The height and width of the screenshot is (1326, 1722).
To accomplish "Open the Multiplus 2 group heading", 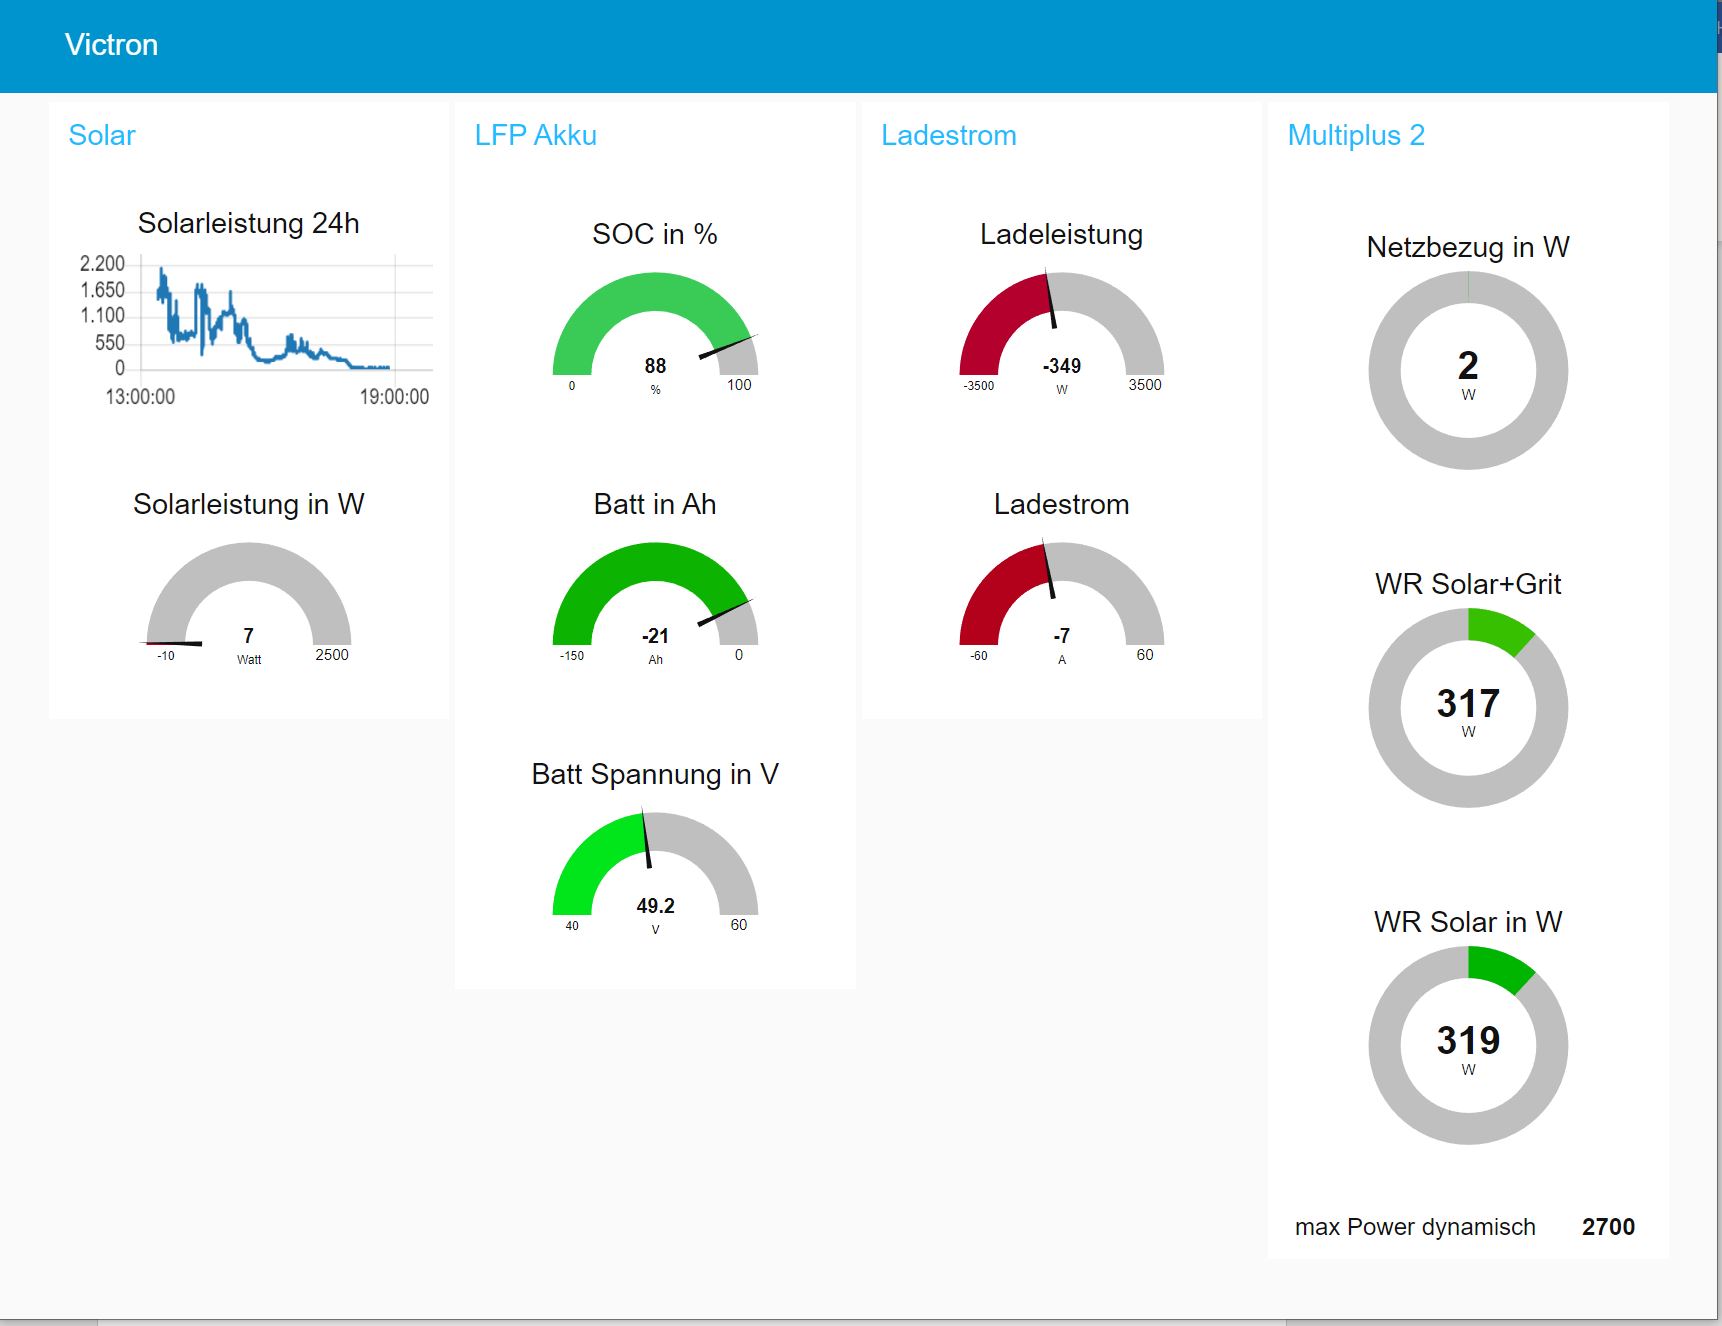I will pyautogui.click(x=1355, y=135).
